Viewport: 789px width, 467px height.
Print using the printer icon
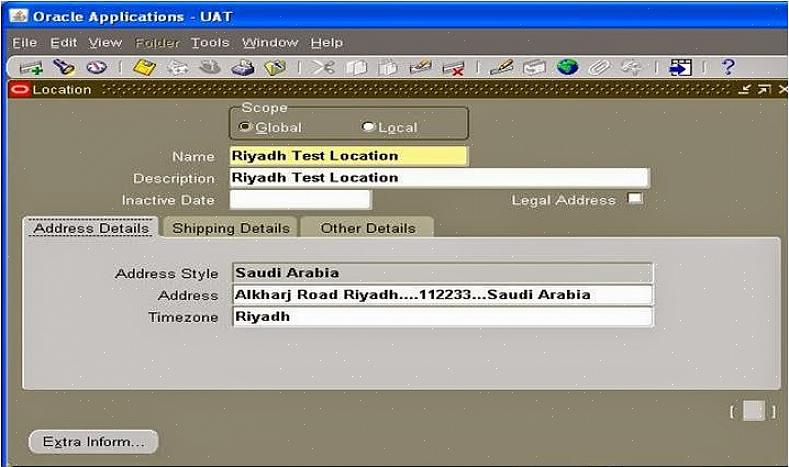(x=243, y=67)
